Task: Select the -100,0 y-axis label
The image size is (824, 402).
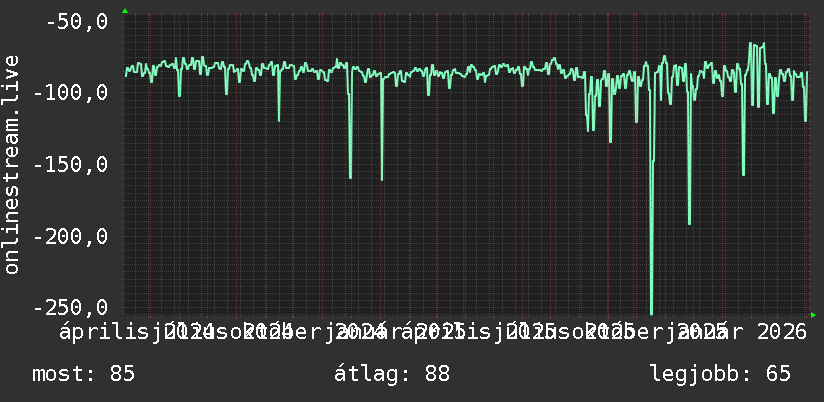Action: tap(70, 93)
